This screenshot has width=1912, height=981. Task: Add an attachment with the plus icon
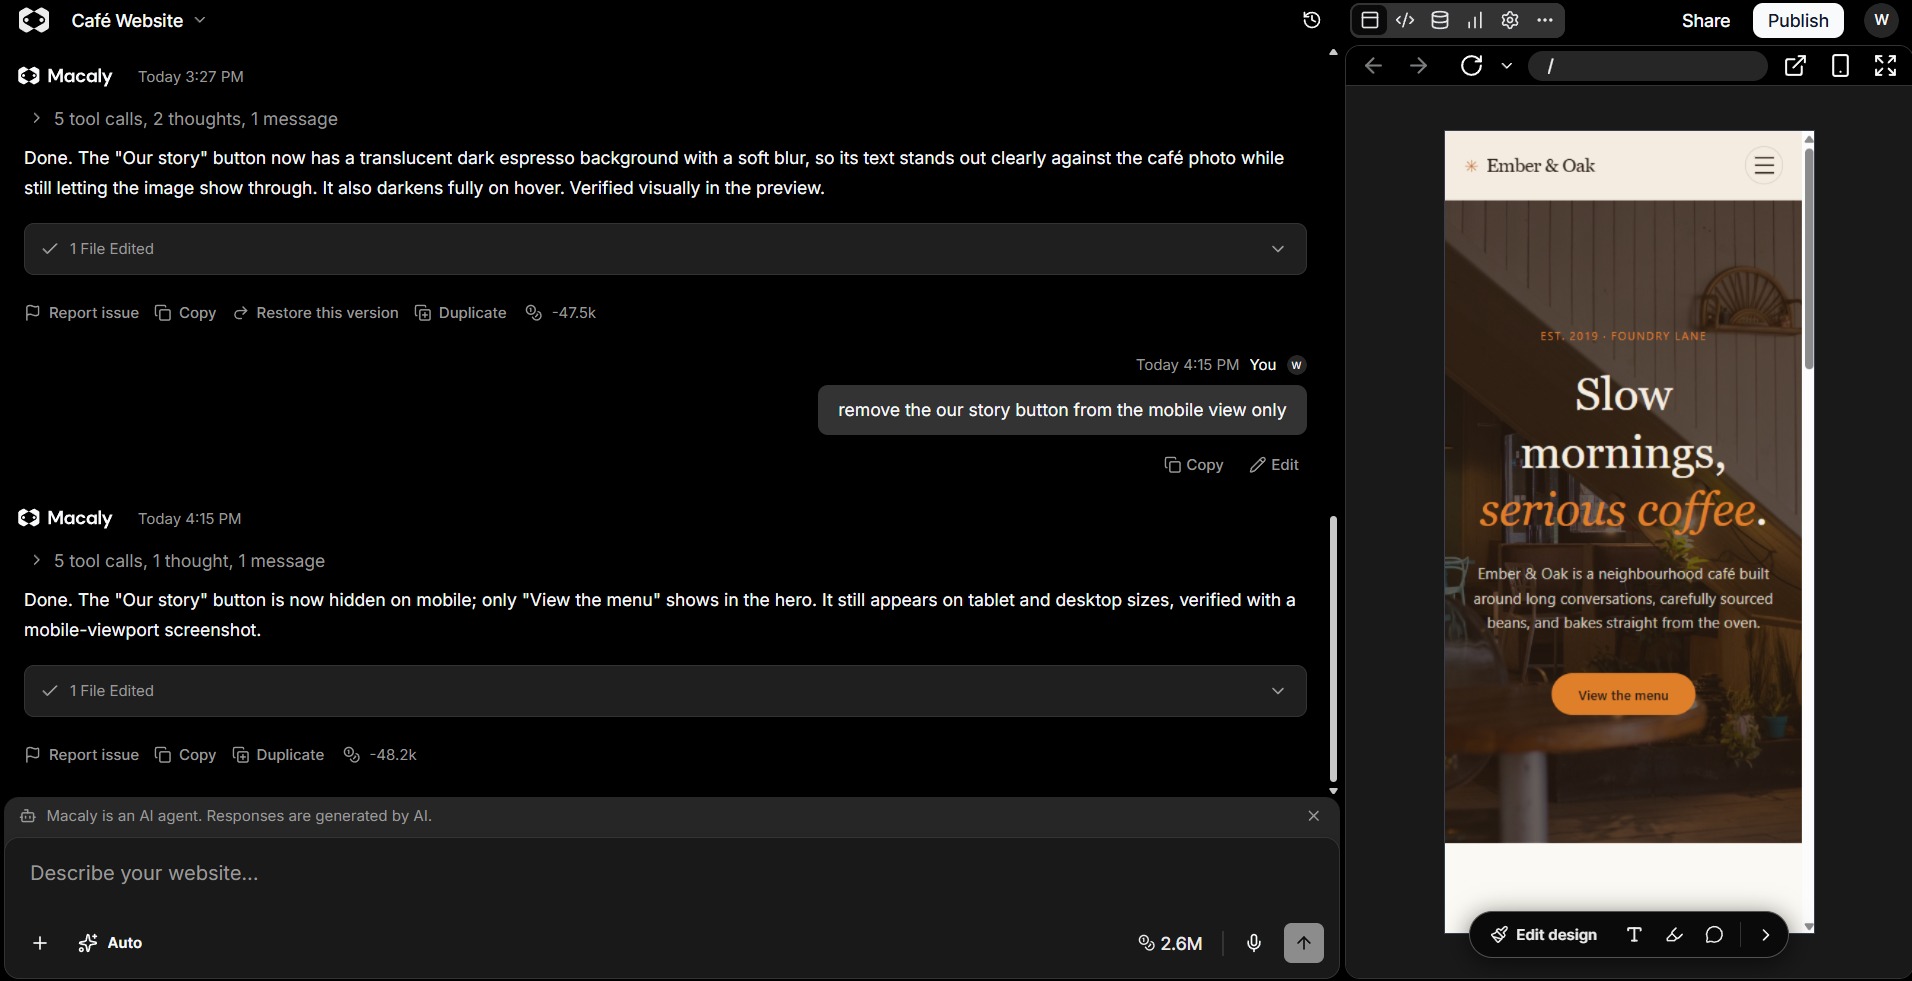point(40,943)
